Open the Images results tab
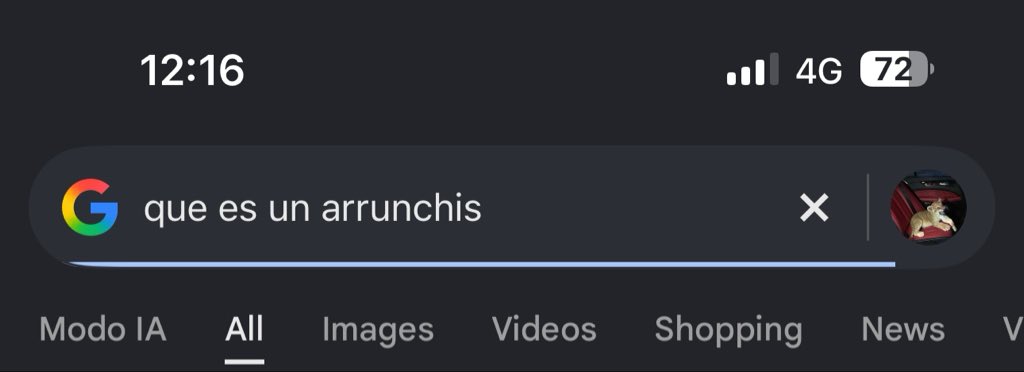 [x=377, y=330]
